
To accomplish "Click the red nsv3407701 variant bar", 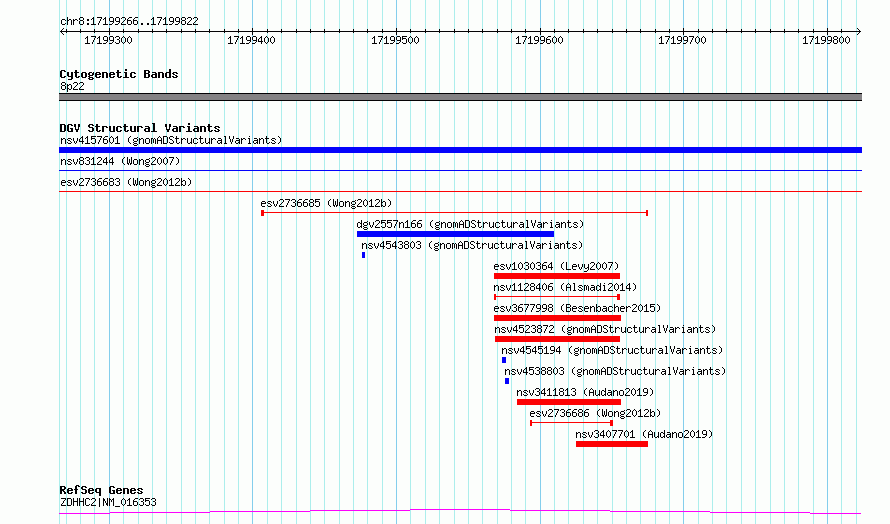I will point(612,444).
